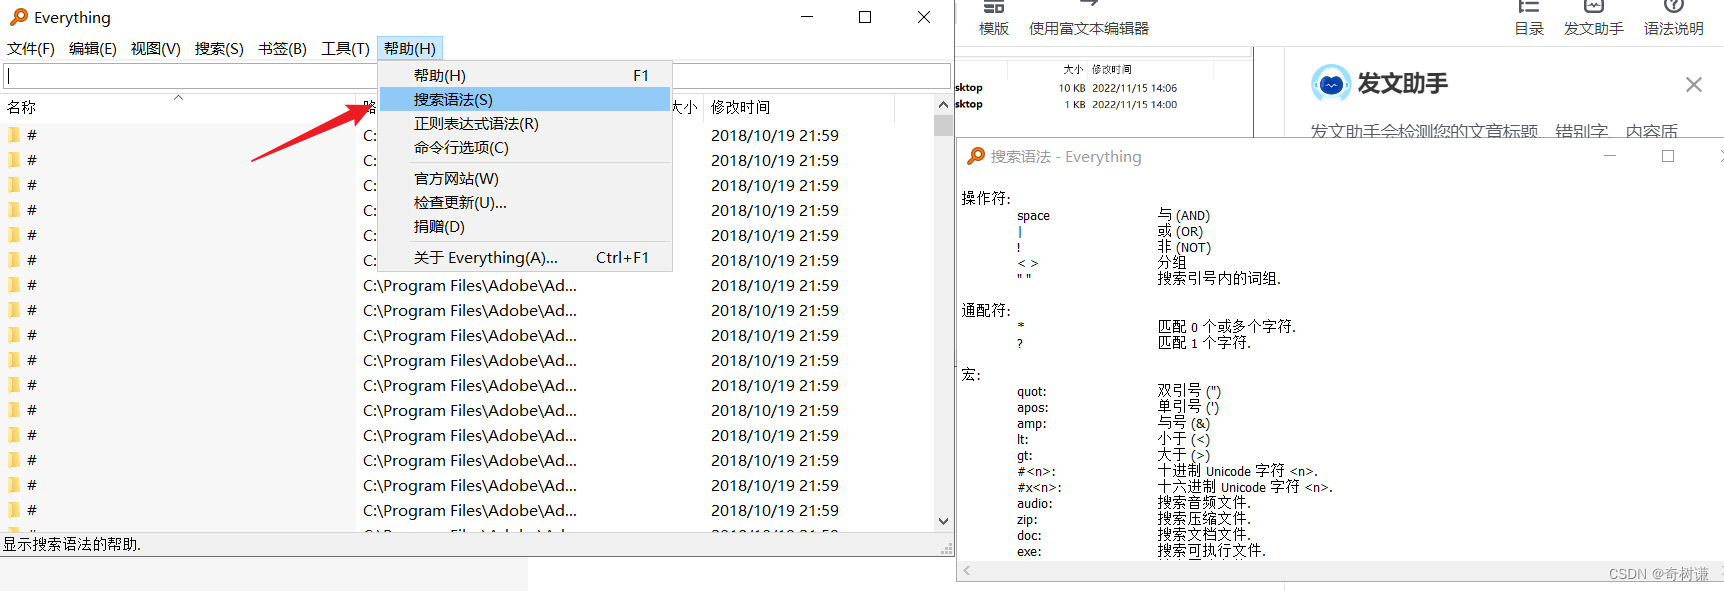This screenshot has width=1724, height=591.
Task: Open the 工具(T) menu
Action: pos(345,48)
